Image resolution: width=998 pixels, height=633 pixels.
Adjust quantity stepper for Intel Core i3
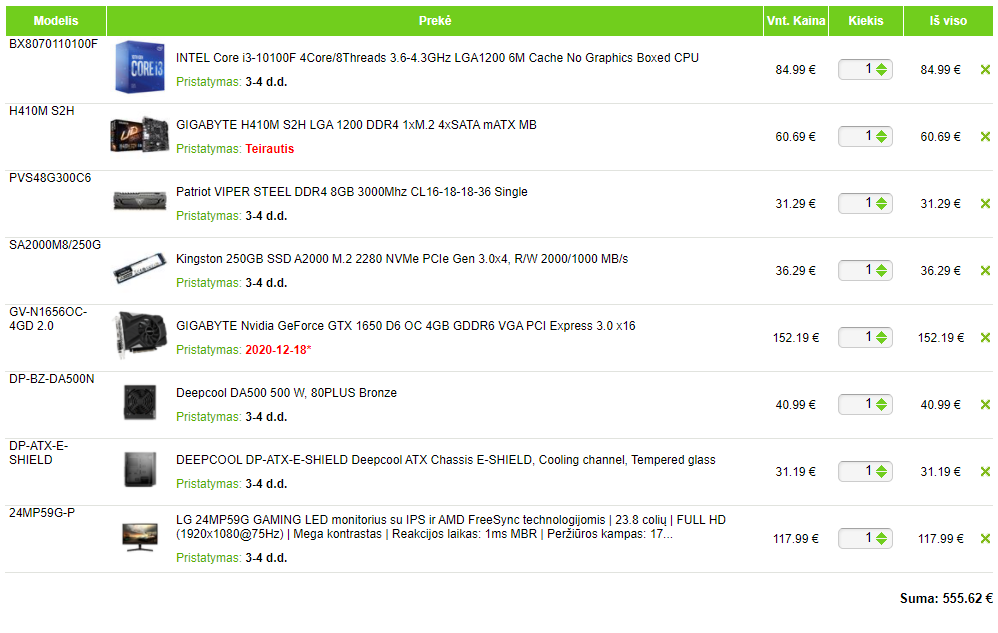pyautogui.click(x=881, y=69)
